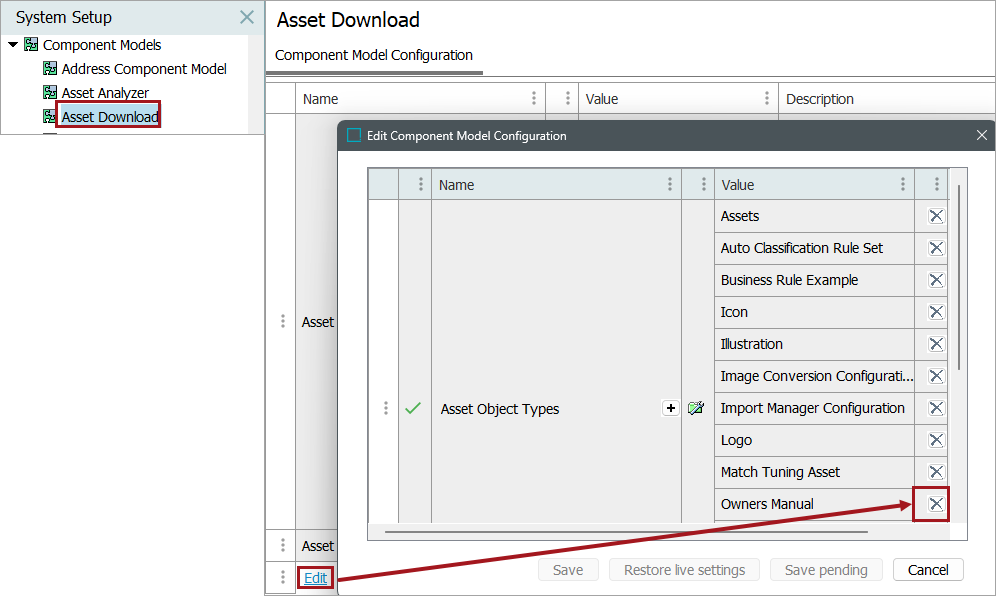Select Asset Analyzer in the tree

click(105, 93)
